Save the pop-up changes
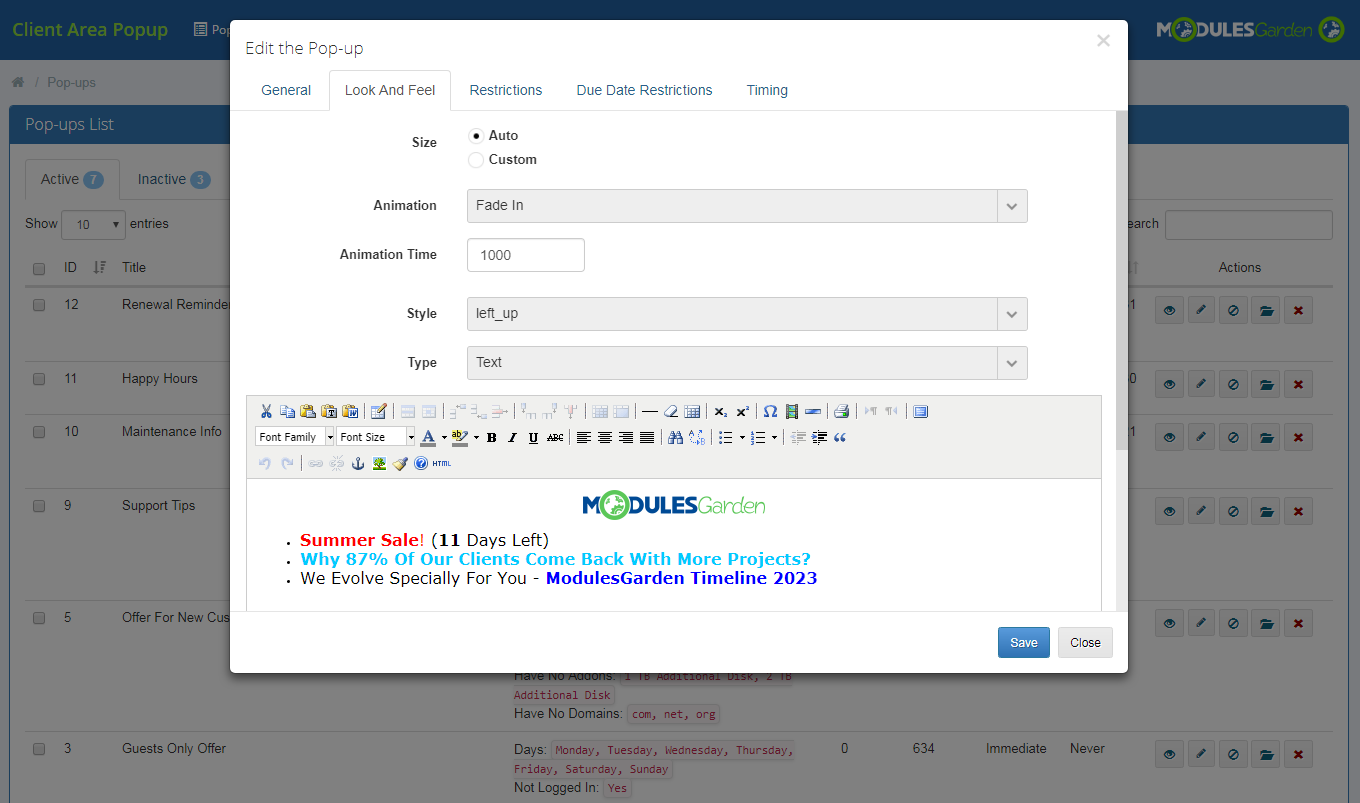Screen dimensions: 1360x803 tap(1023, 642)
